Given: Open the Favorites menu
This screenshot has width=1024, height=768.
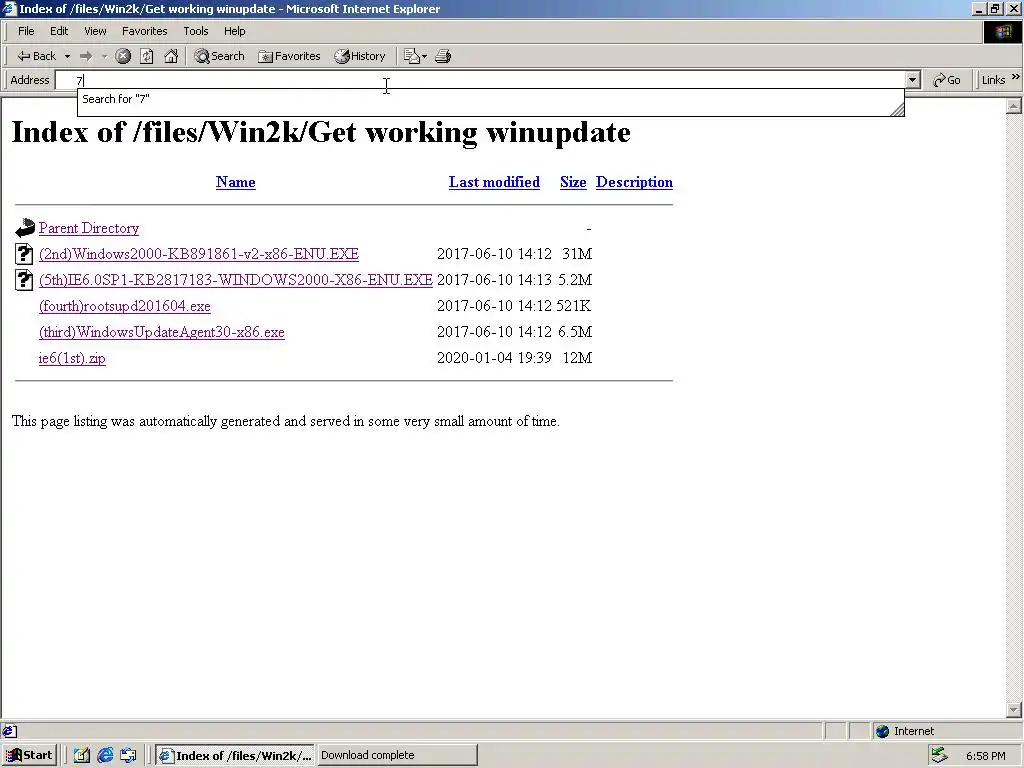Looking at the screenshot, I should [x=144, y=31].
